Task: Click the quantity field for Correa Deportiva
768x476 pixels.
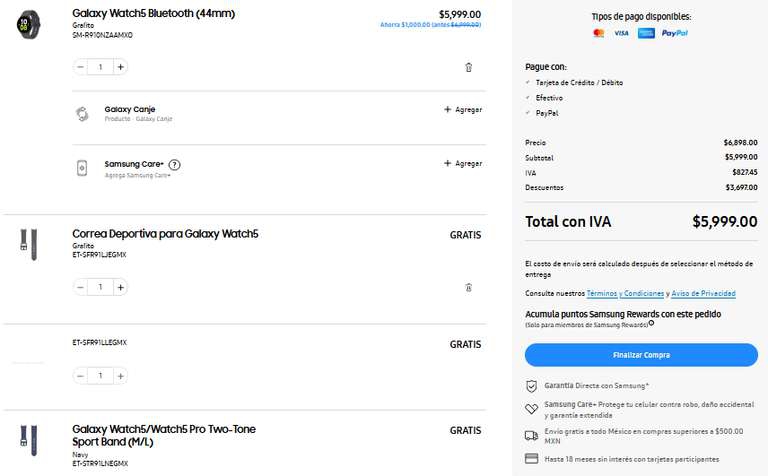Action: (x=100, y=287)
